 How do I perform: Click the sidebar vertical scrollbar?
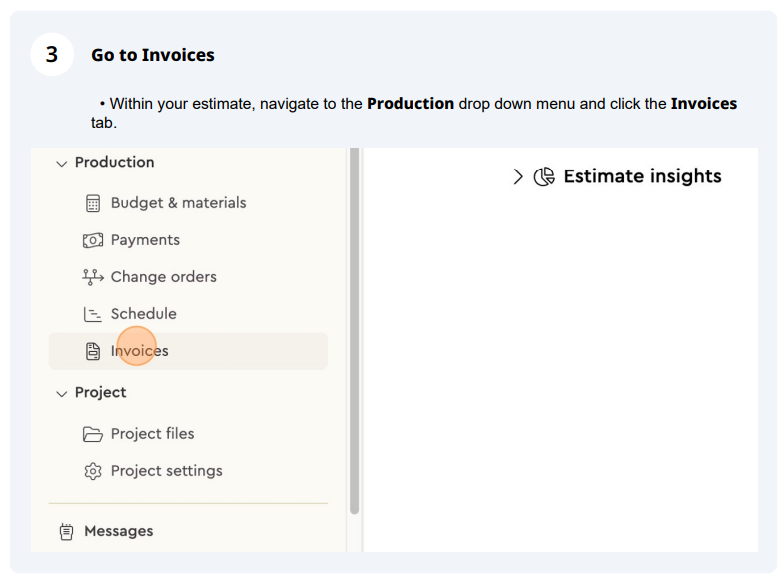pyautogui.click(x=354, y=331)
